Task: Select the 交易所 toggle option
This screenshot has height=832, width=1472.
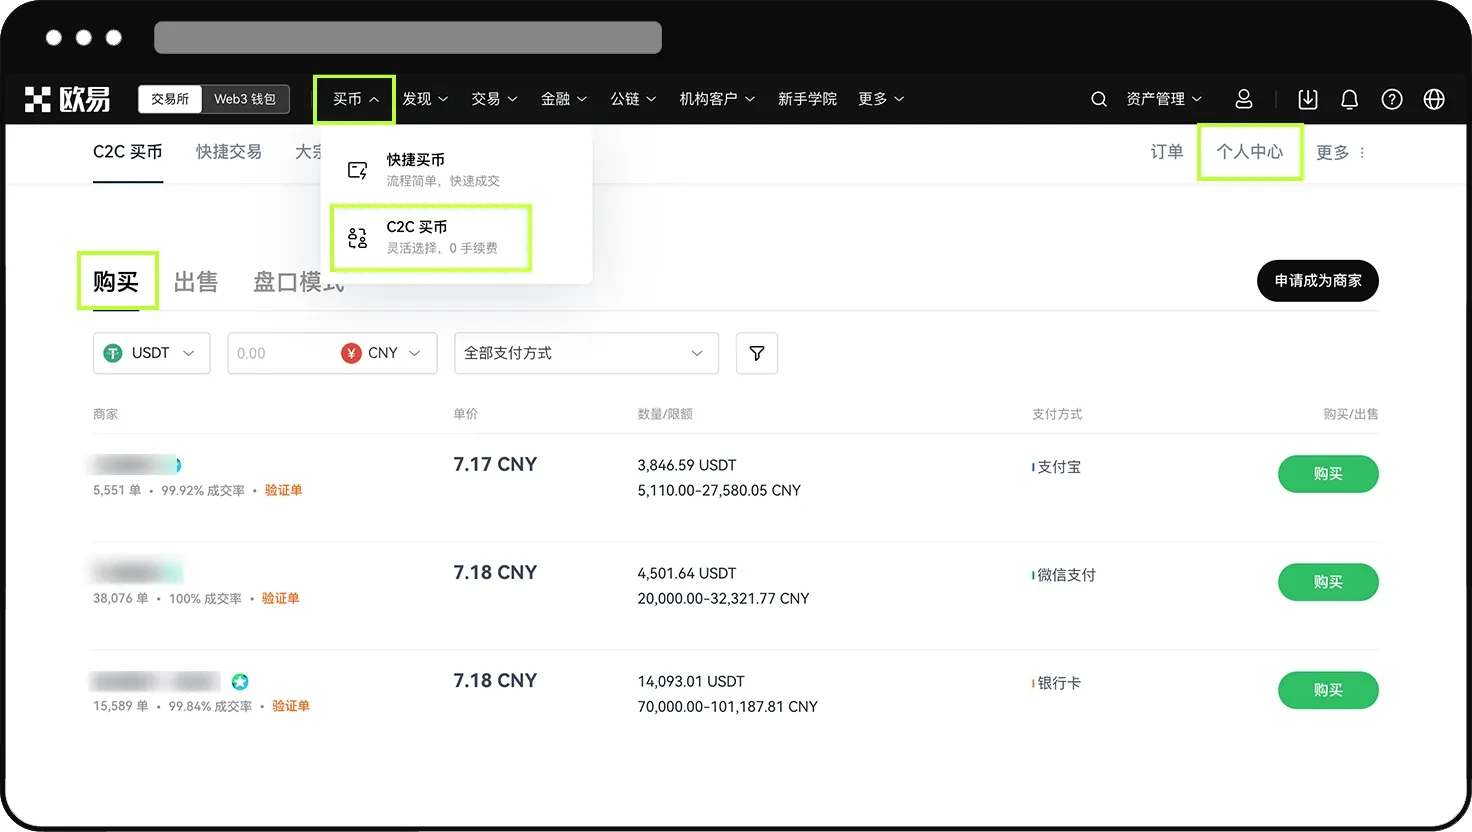Action: [170, 99]
